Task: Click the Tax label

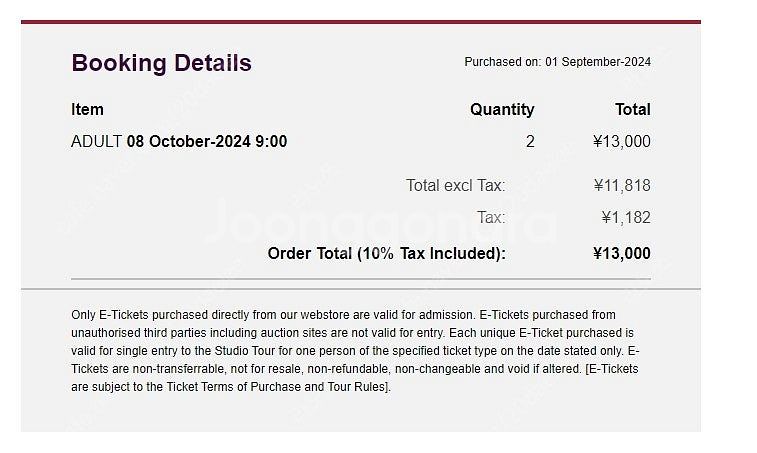Action: point(491,217)
